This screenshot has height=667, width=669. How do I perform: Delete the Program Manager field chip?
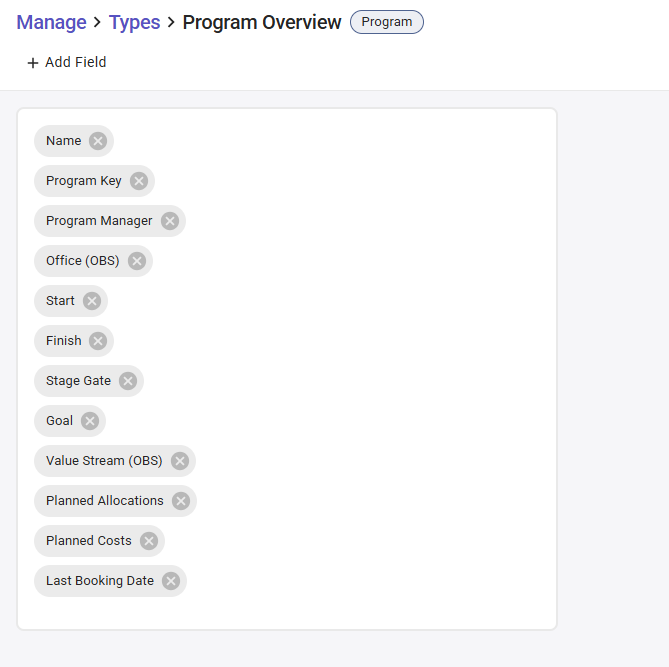point(170,221)
